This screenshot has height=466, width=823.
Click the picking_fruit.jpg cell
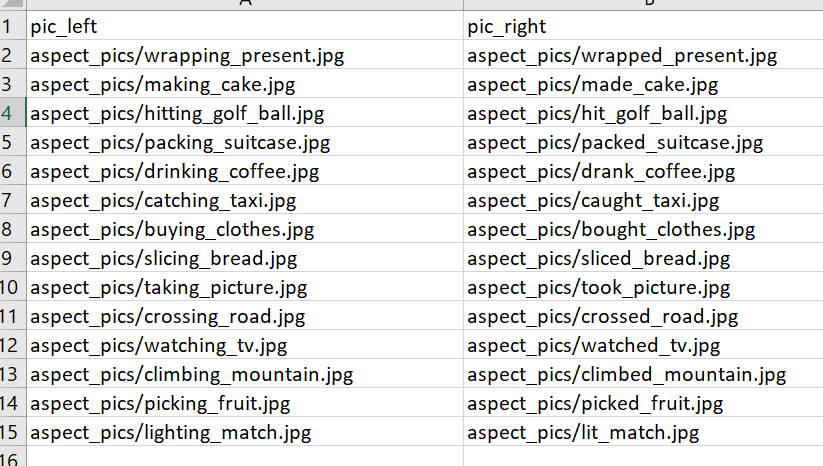[160, 404]
